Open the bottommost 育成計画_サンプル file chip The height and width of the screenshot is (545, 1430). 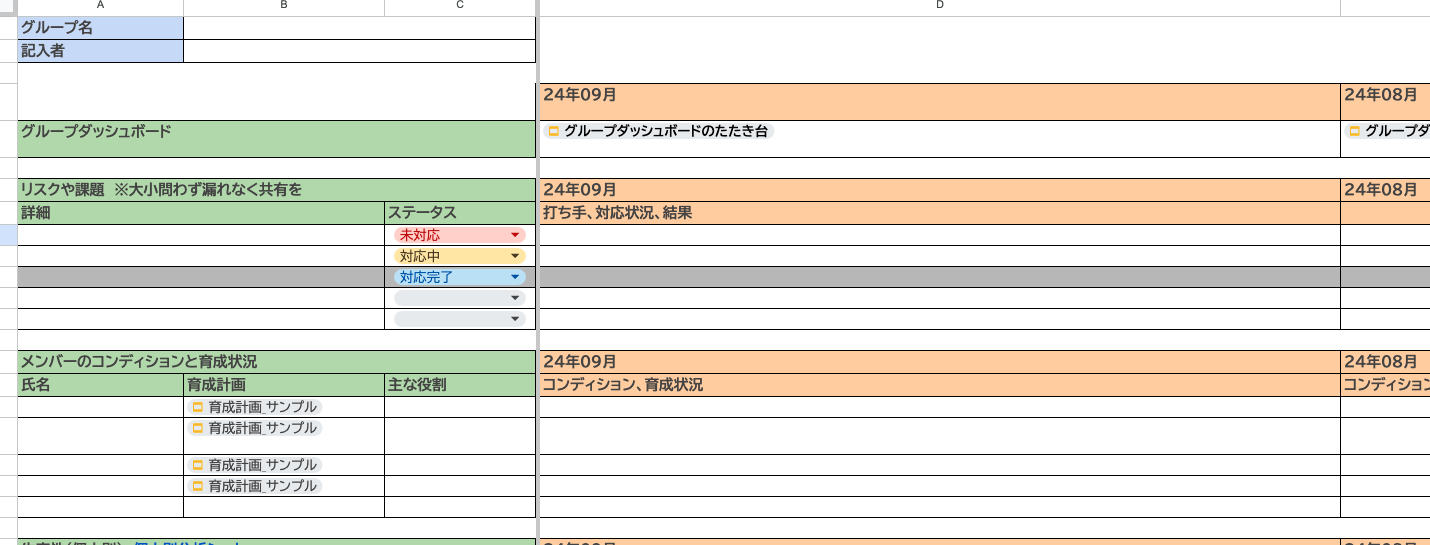click(x=254, y=486)
